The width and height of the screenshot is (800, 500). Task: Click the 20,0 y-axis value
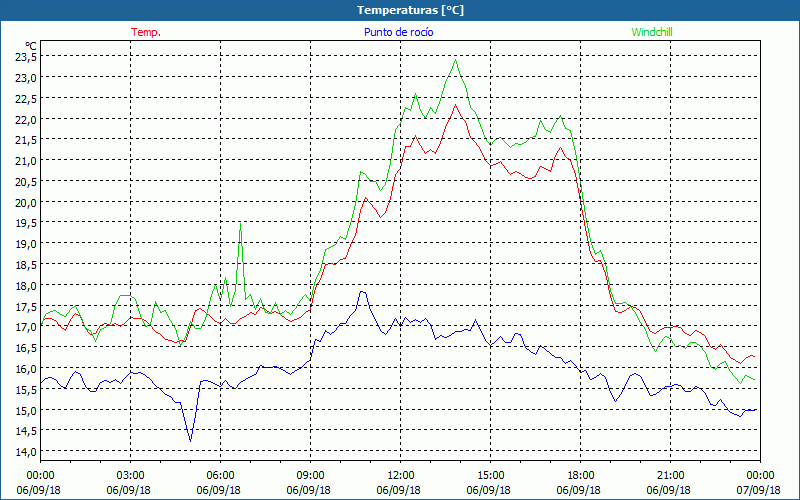(26, 203)
